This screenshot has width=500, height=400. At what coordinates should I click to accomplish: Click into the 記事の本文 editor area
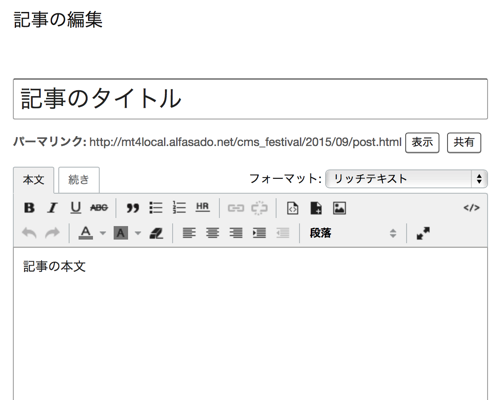pos(250,323)
